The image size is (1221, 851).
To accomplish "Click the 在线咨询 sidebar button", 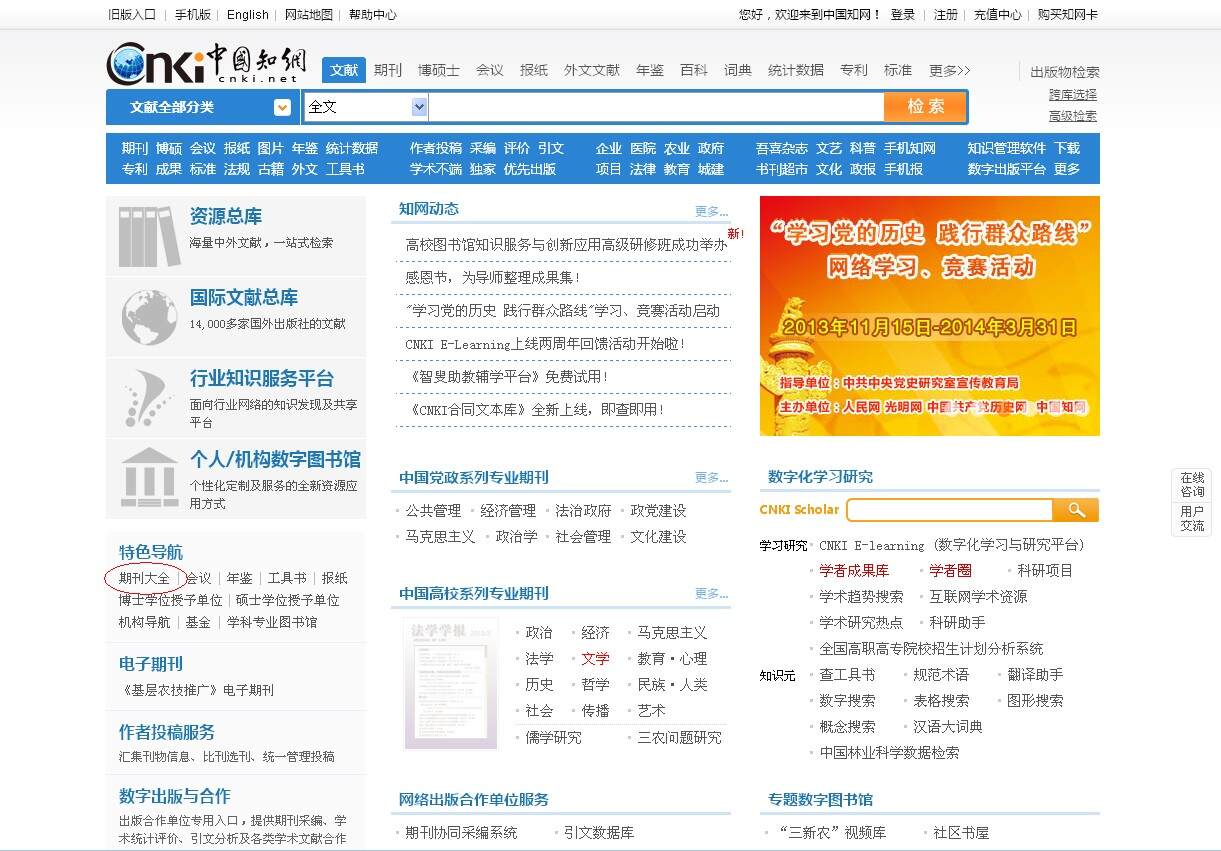I will point(1192,486).
